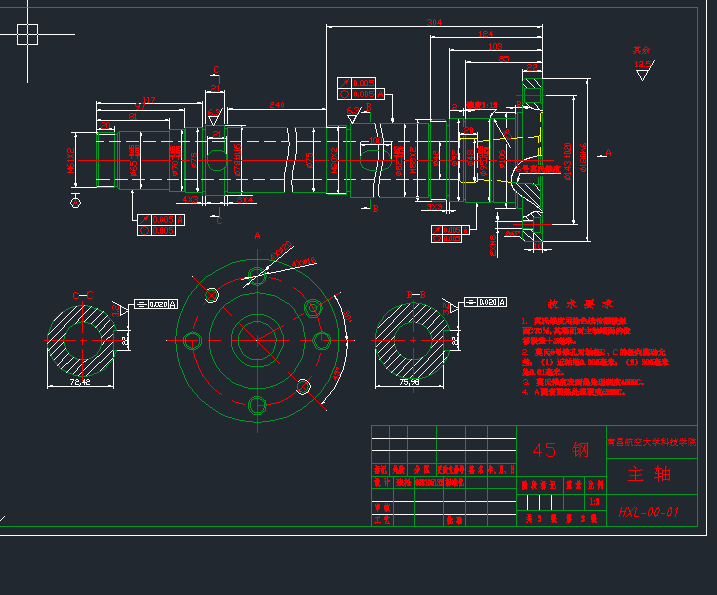Click the HXL-00-01 drawing number
This screenshot has width=717, height=595.
click(648, 512)
